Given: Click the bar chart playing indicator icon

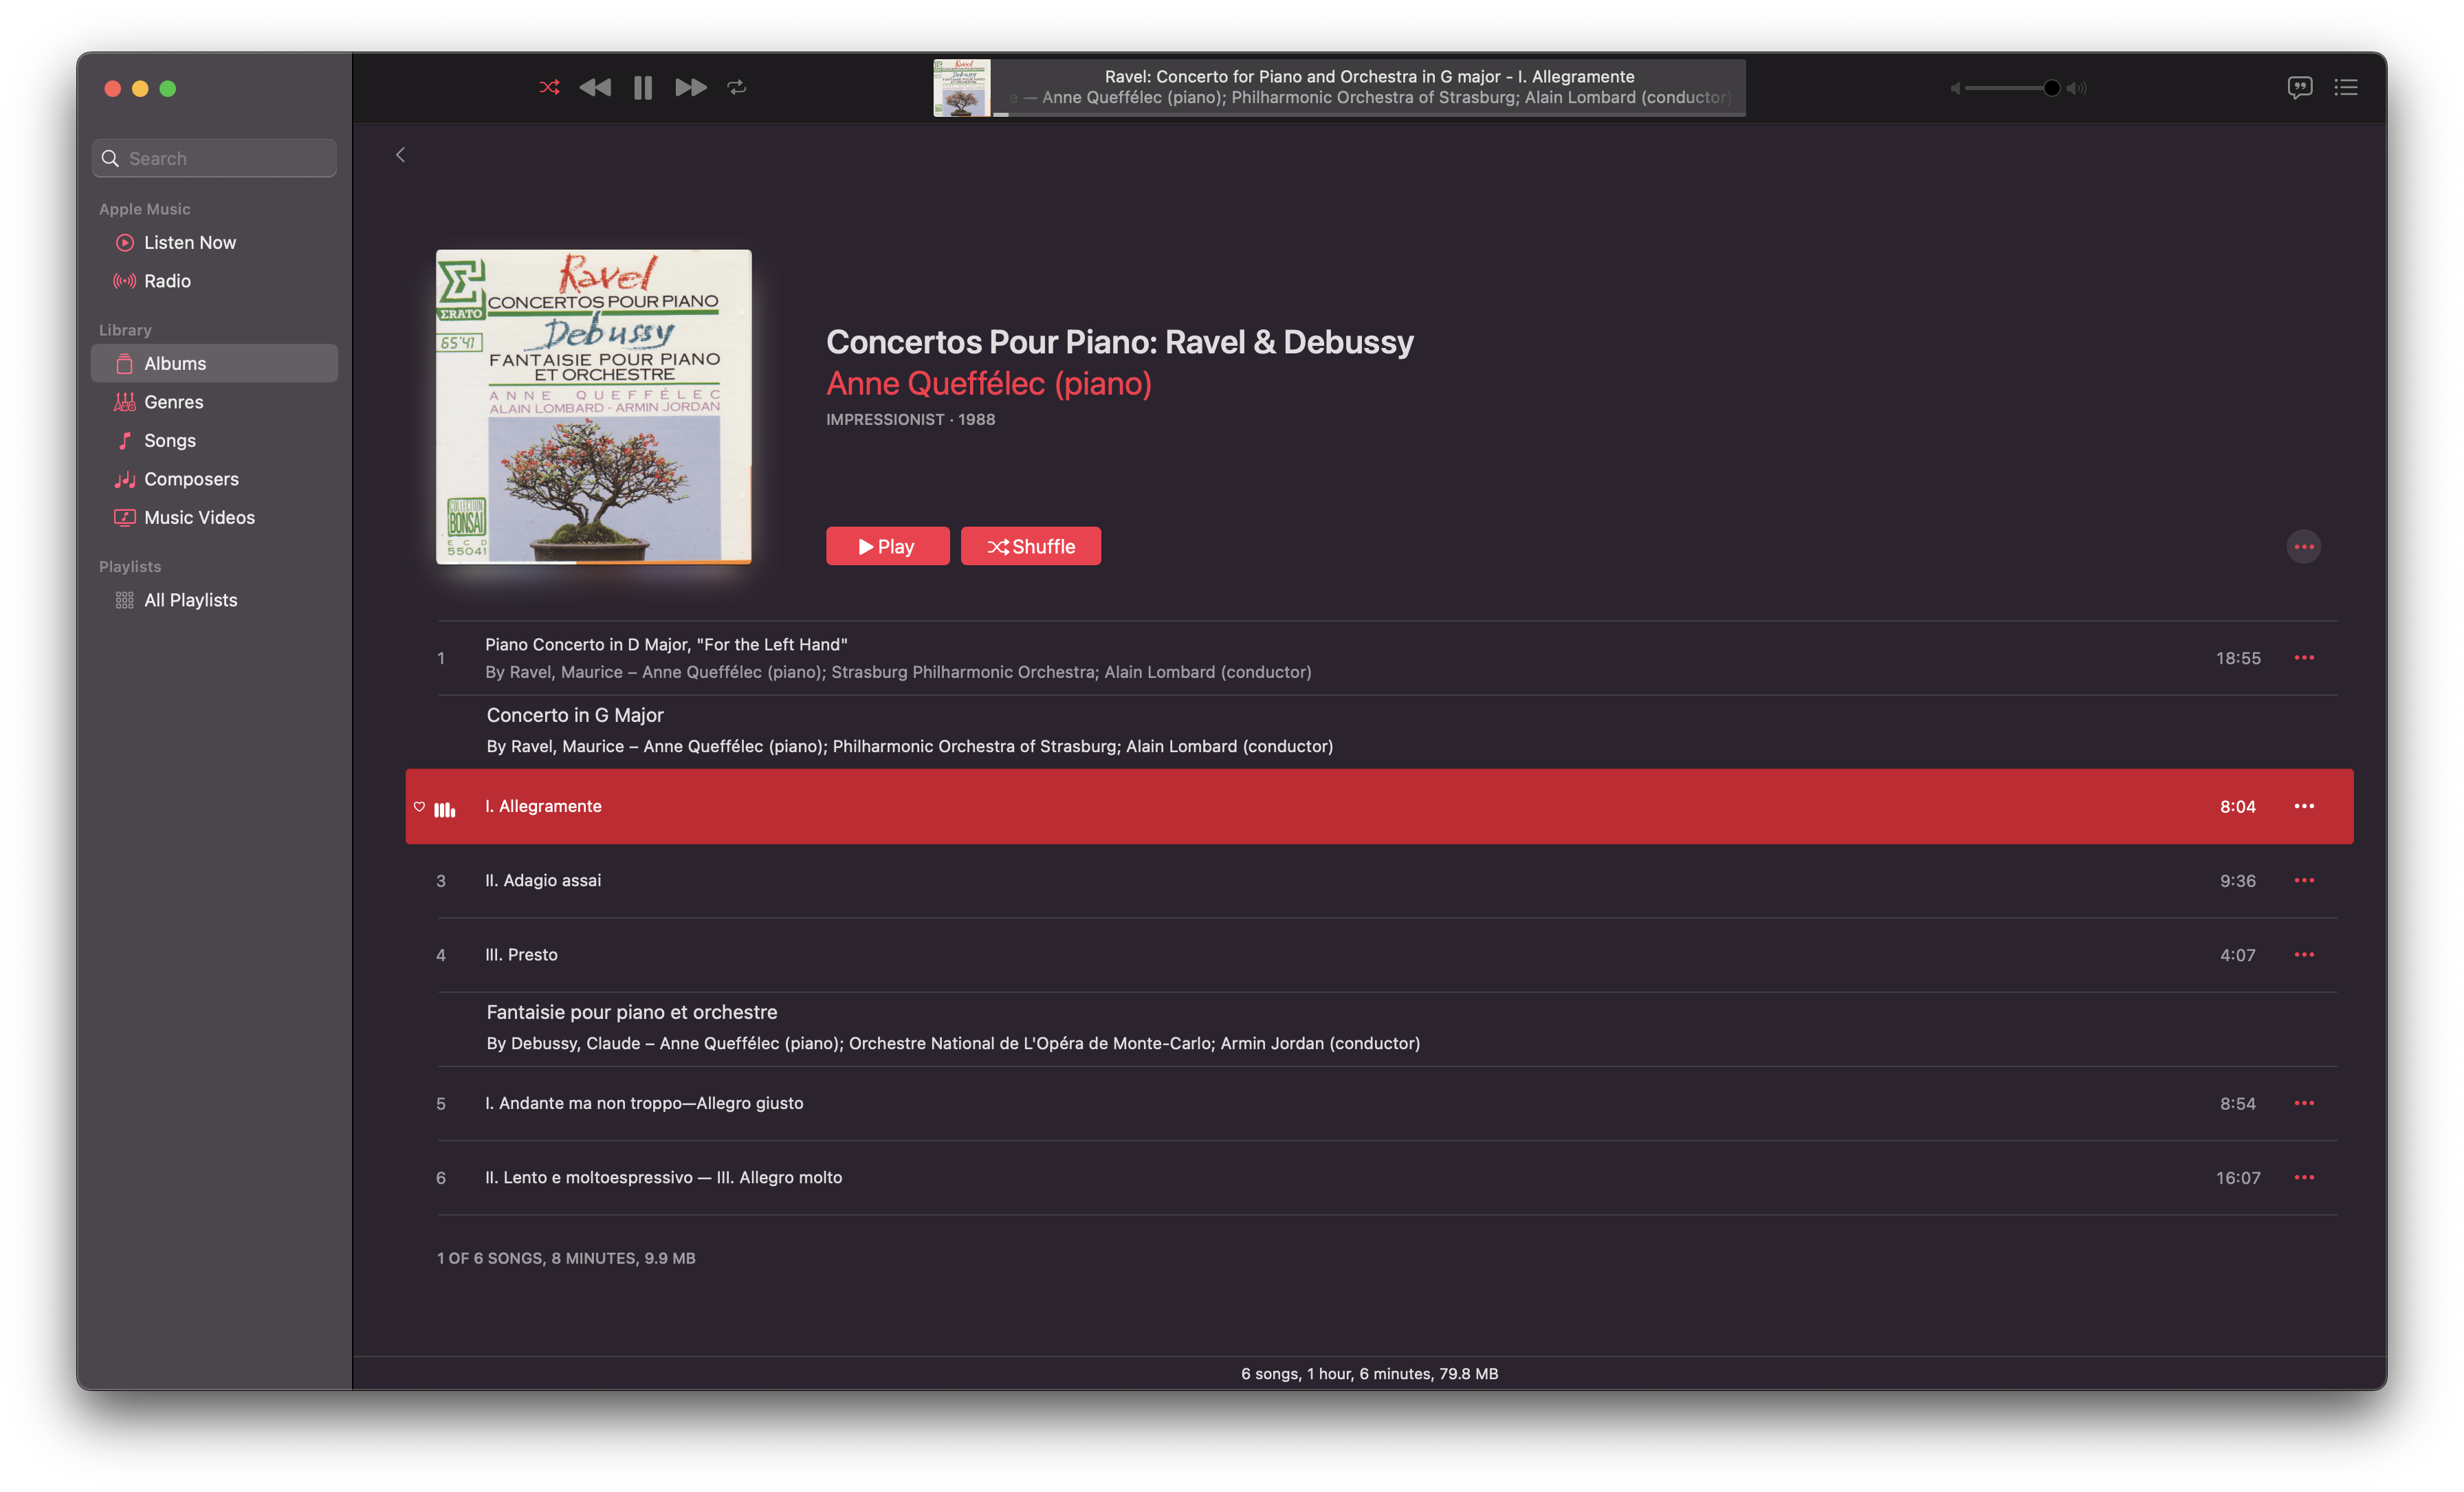Looking at the screenshot, I should (445, 806).
